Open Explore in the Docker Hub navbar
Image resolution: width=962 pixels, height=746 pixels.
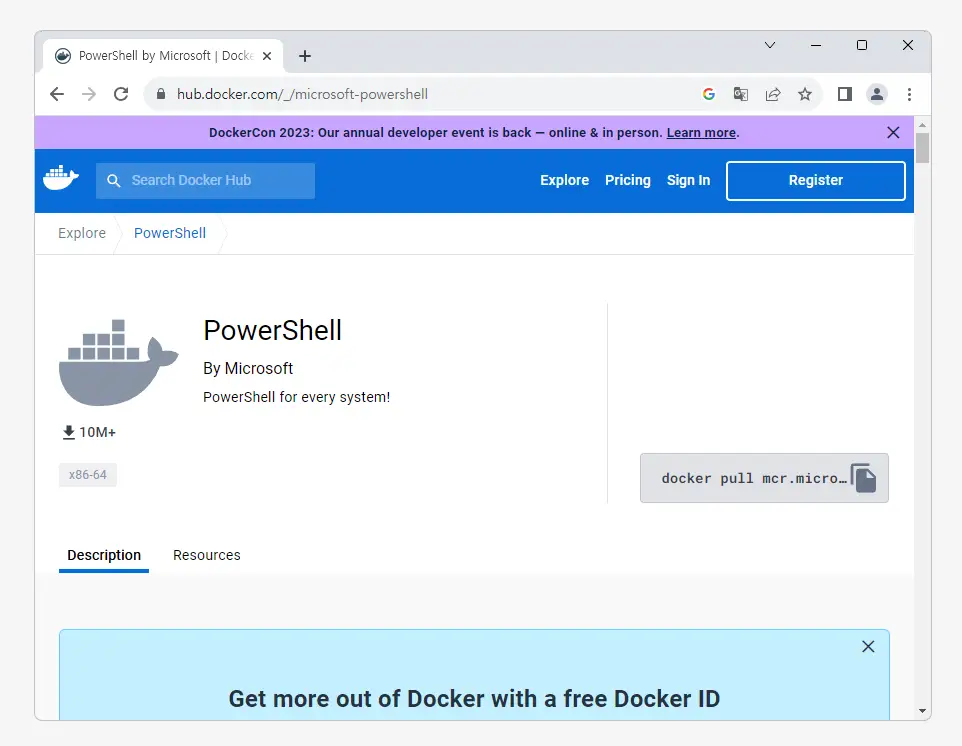tap(564, 180)
